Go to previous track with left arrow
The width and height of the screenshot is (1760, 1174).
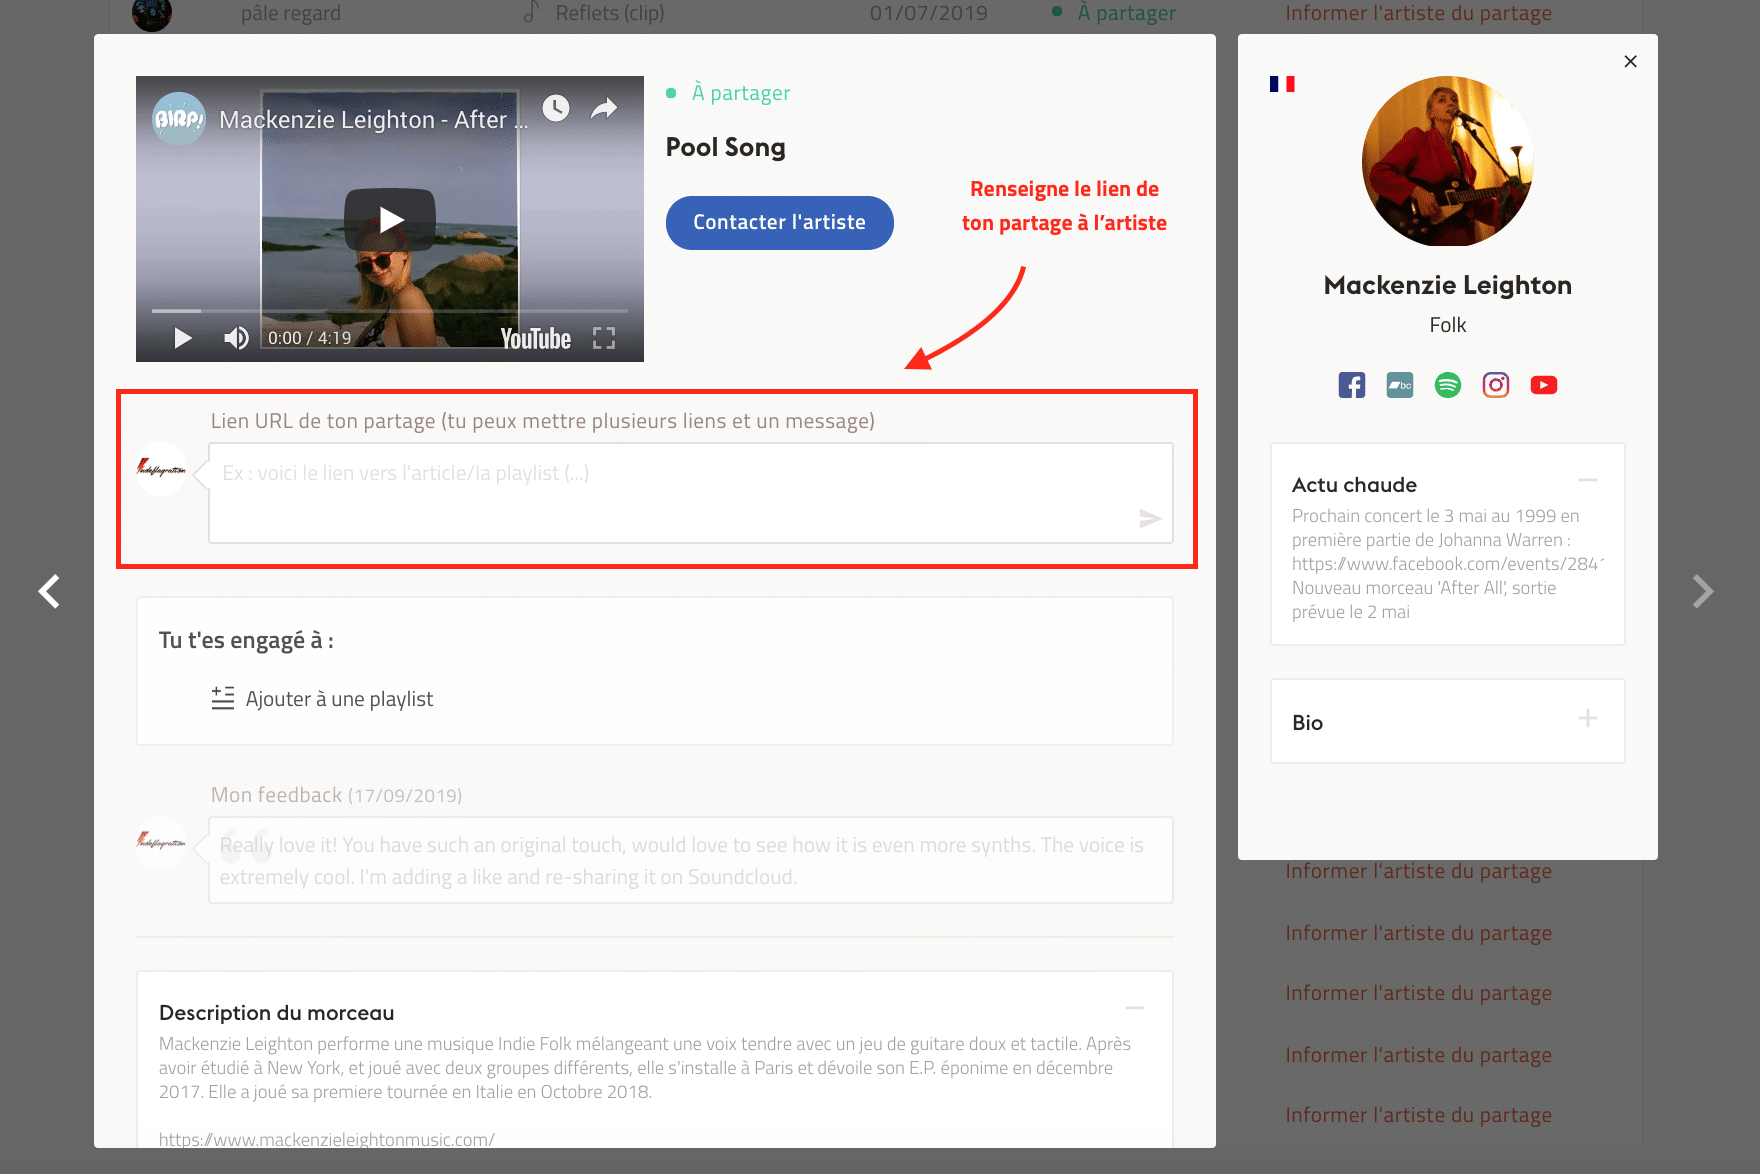[49, 591]
